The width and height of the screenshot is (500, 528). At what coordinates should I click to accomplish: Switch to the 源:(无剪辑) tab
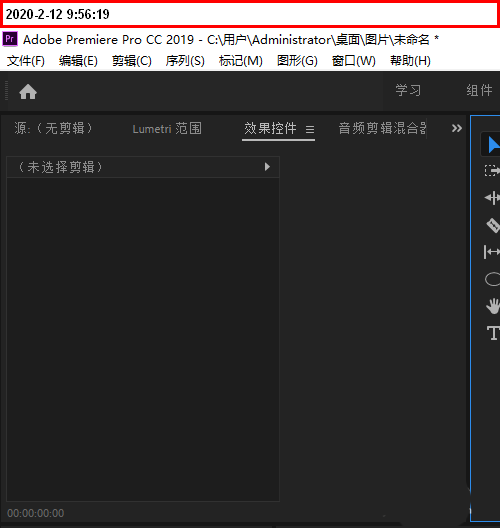53,129
